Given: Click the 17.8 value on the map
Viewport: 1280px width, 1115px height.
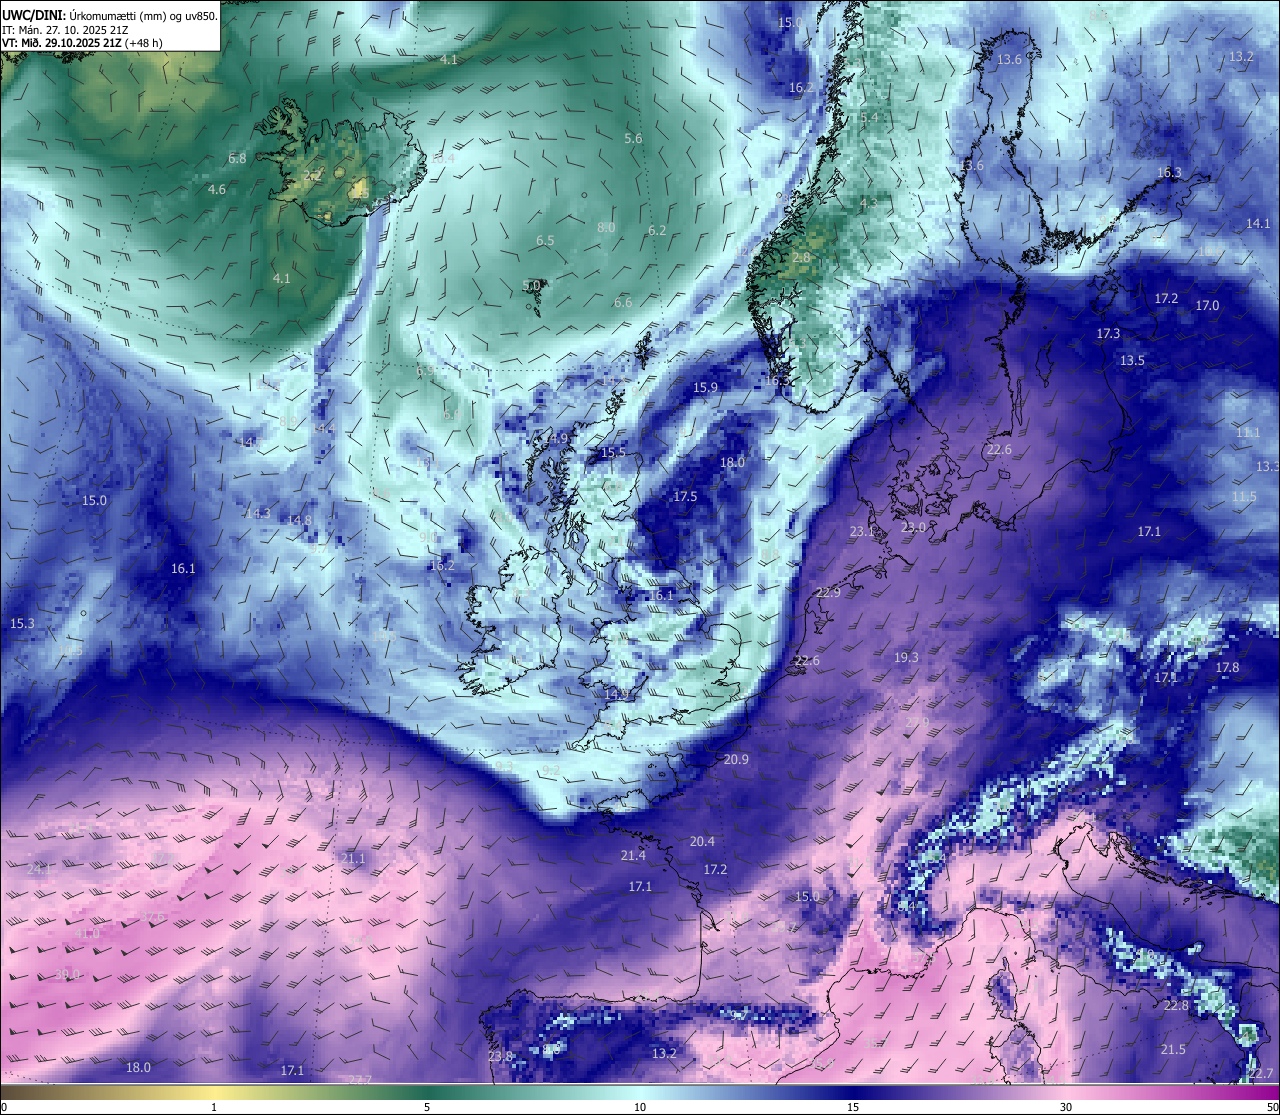Looking at the screenshot, I should click(x=1227, y=667).
